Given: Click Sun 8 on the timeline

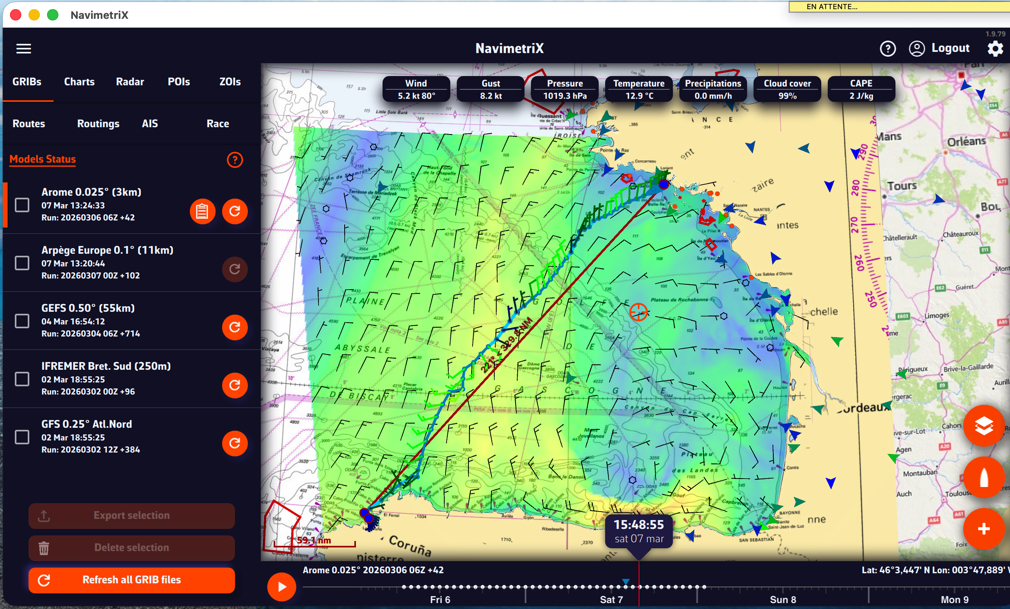Looking at the screenshot, I should point(783,600).
